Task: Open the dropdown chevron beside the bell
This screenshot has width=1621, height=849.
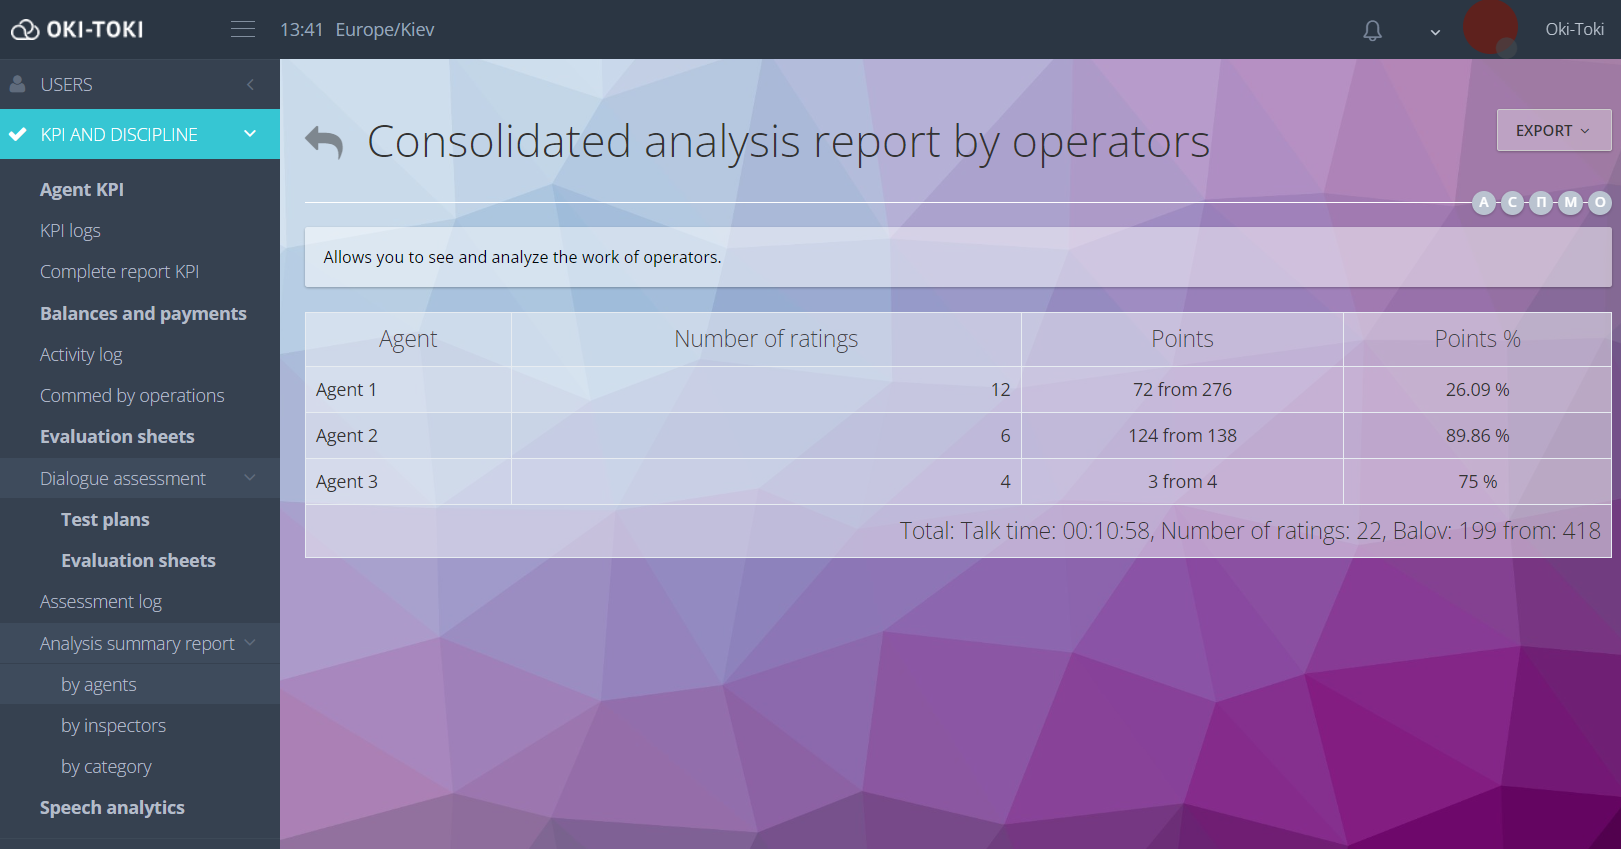Action: [x=1435, y=32]
